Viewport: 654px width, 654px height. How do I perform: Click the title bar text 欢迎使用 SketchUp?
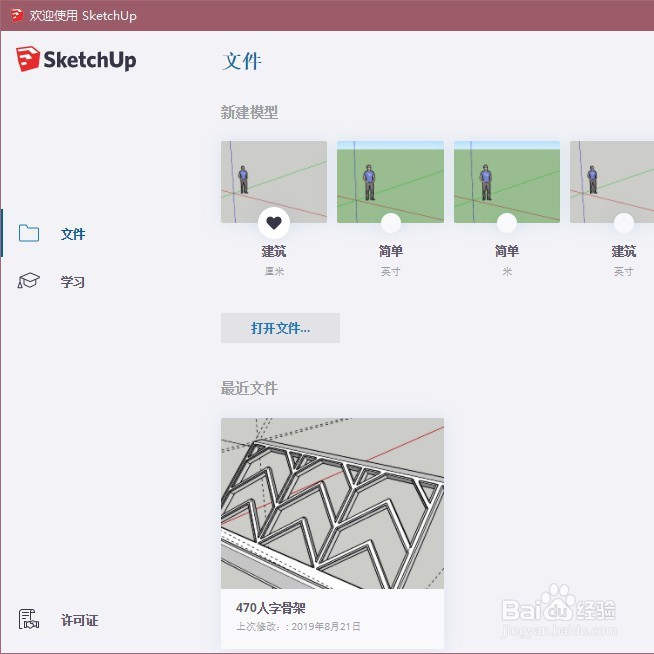coord(83,15)
